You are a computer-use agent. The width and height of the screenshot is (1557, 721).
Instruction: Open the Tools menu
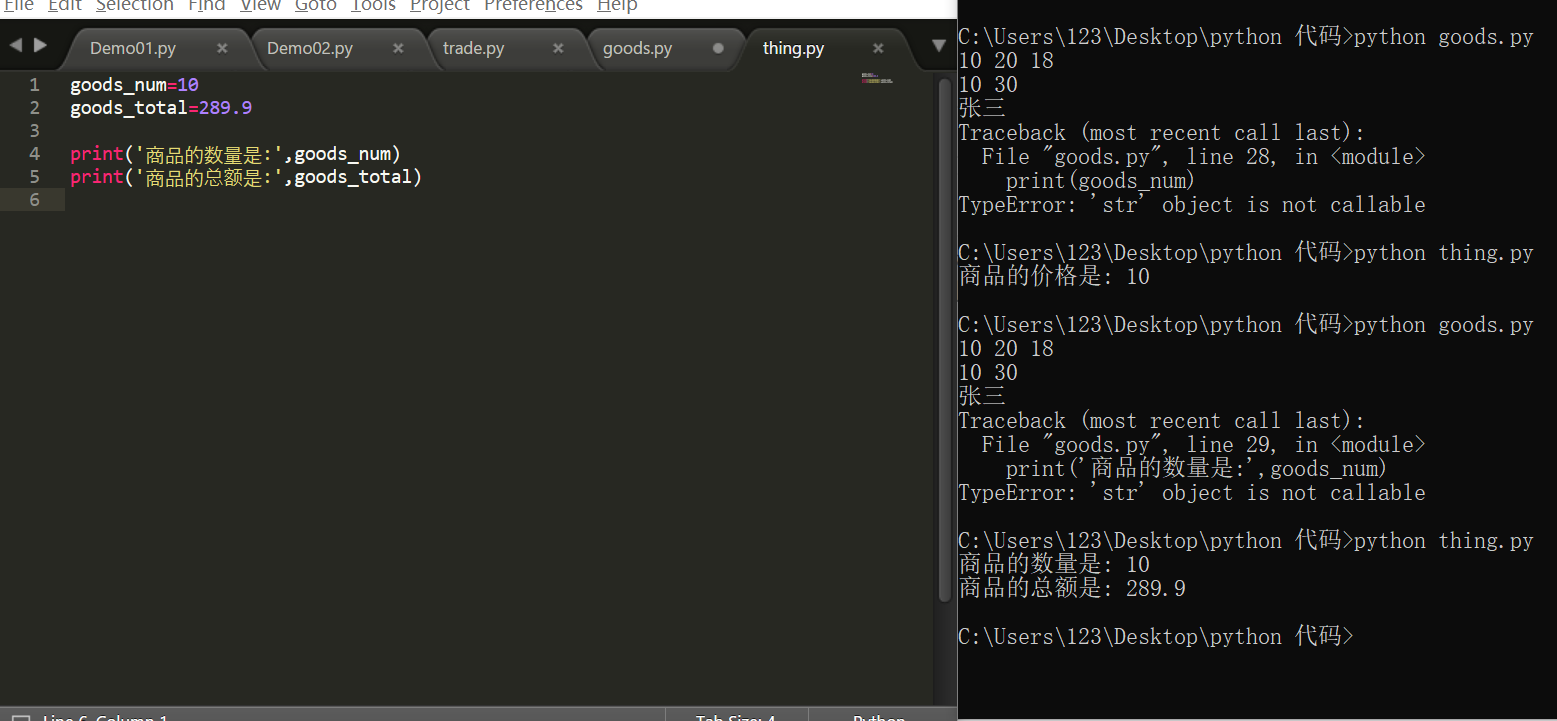[x=374, y=6]
